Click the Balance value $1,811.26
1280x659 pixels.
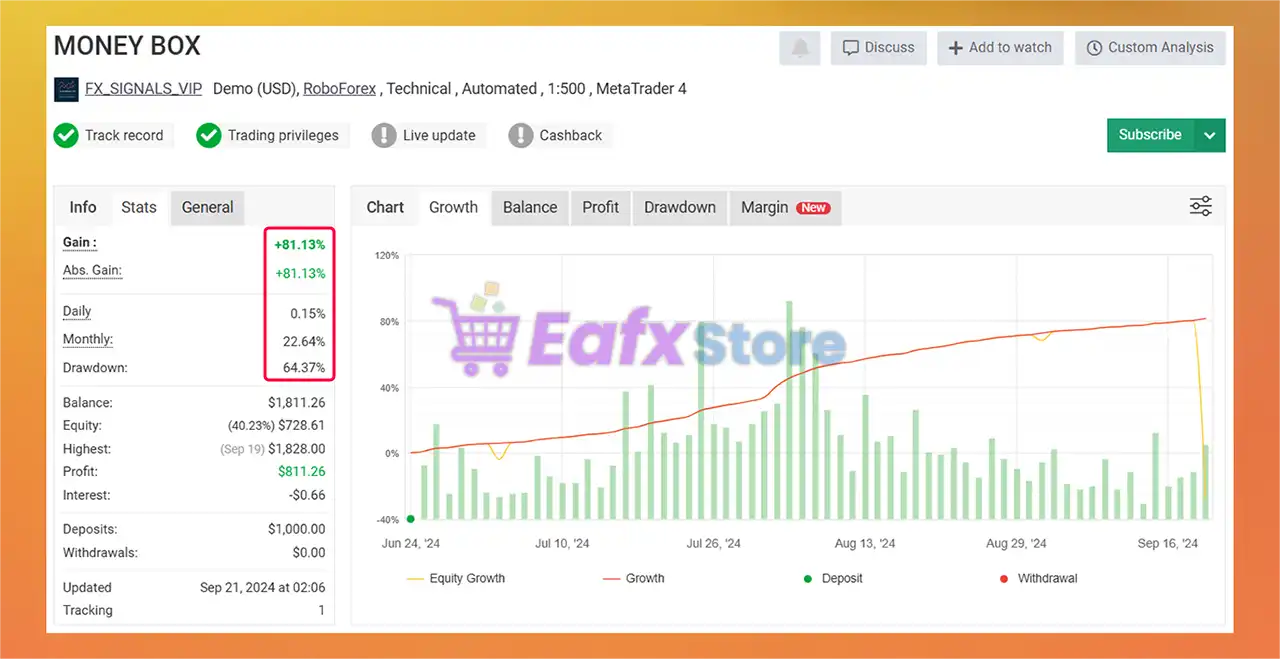296,403
